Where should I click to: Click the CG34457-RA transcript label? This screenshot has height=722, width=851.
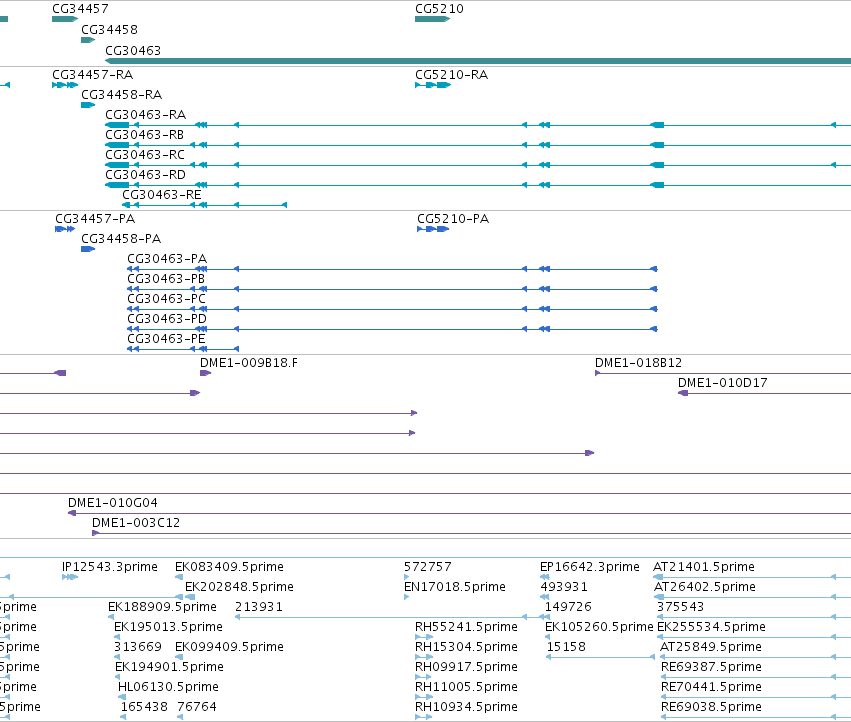point(92,74)
